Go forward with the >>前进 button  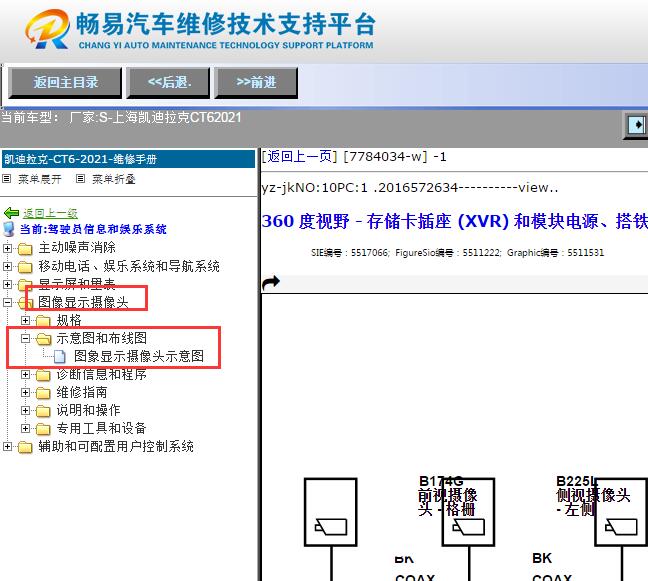(x=256, y=83)
